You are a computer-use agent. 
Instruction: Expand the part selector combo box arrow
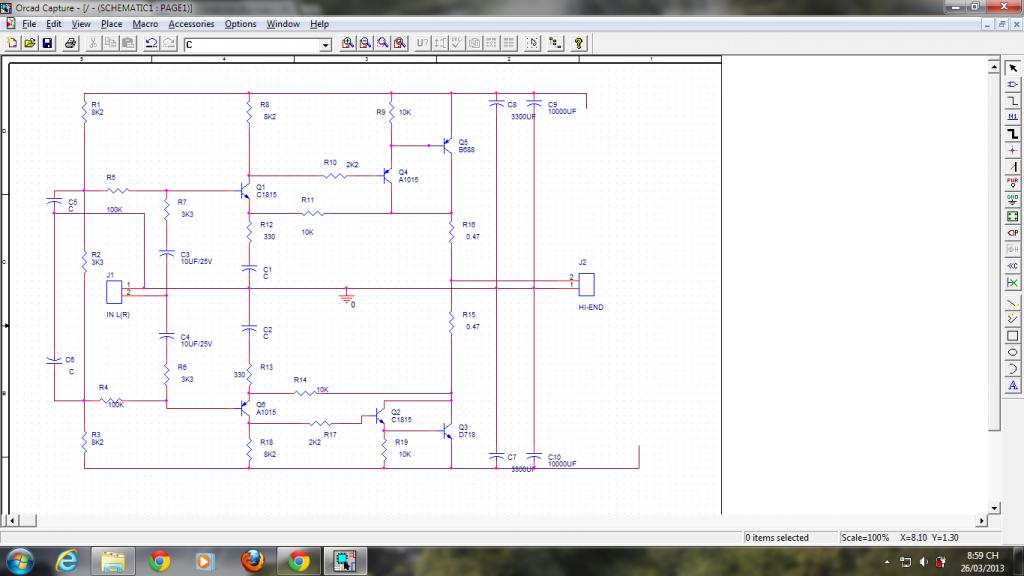[325, 44]
